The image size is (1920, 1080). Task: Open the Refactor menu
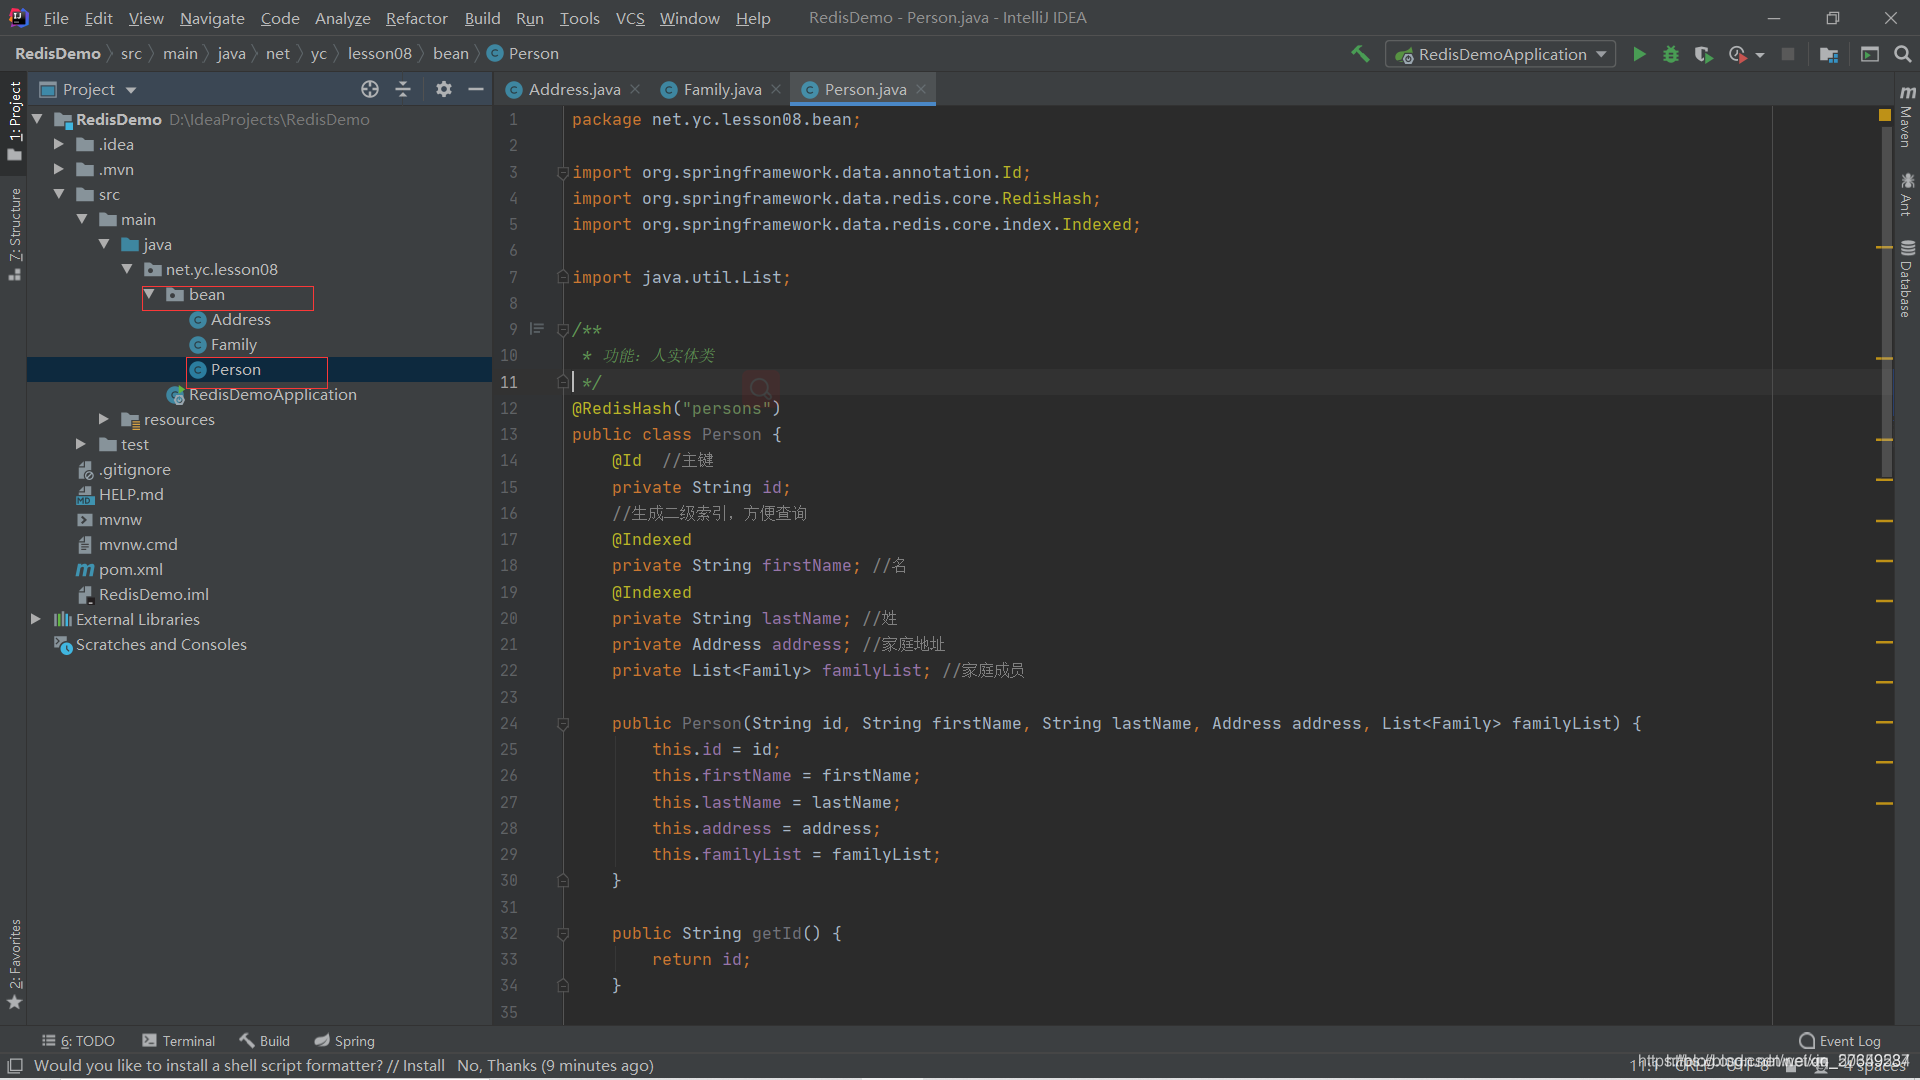(416, 18)
